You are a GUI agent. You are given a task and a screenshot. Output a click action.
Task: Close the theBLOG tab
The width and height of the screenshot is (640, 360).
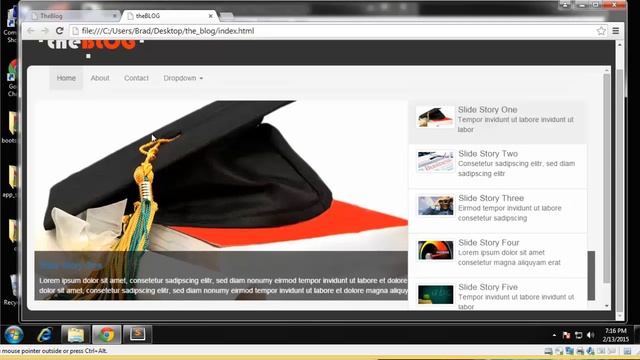[x=211, y=16]
